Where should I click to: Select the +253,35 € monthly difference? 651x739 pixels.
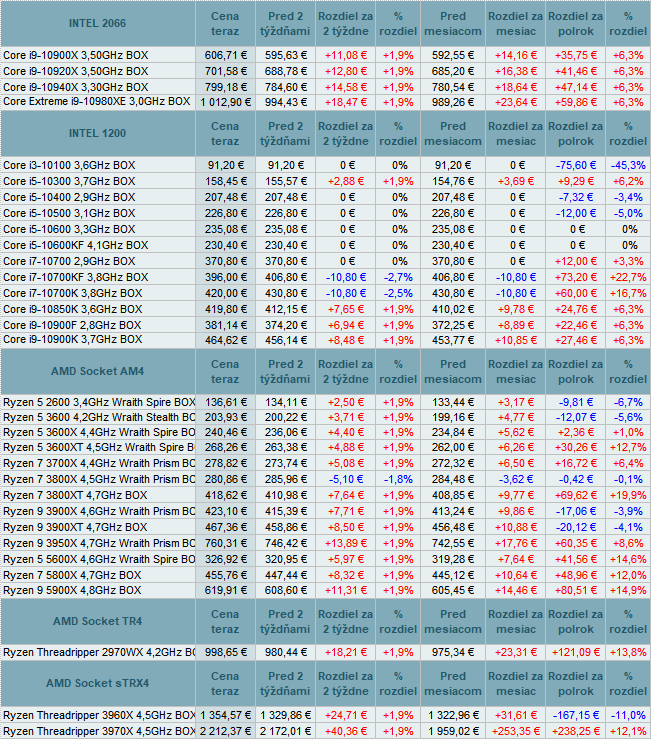(x=516, y=731)
